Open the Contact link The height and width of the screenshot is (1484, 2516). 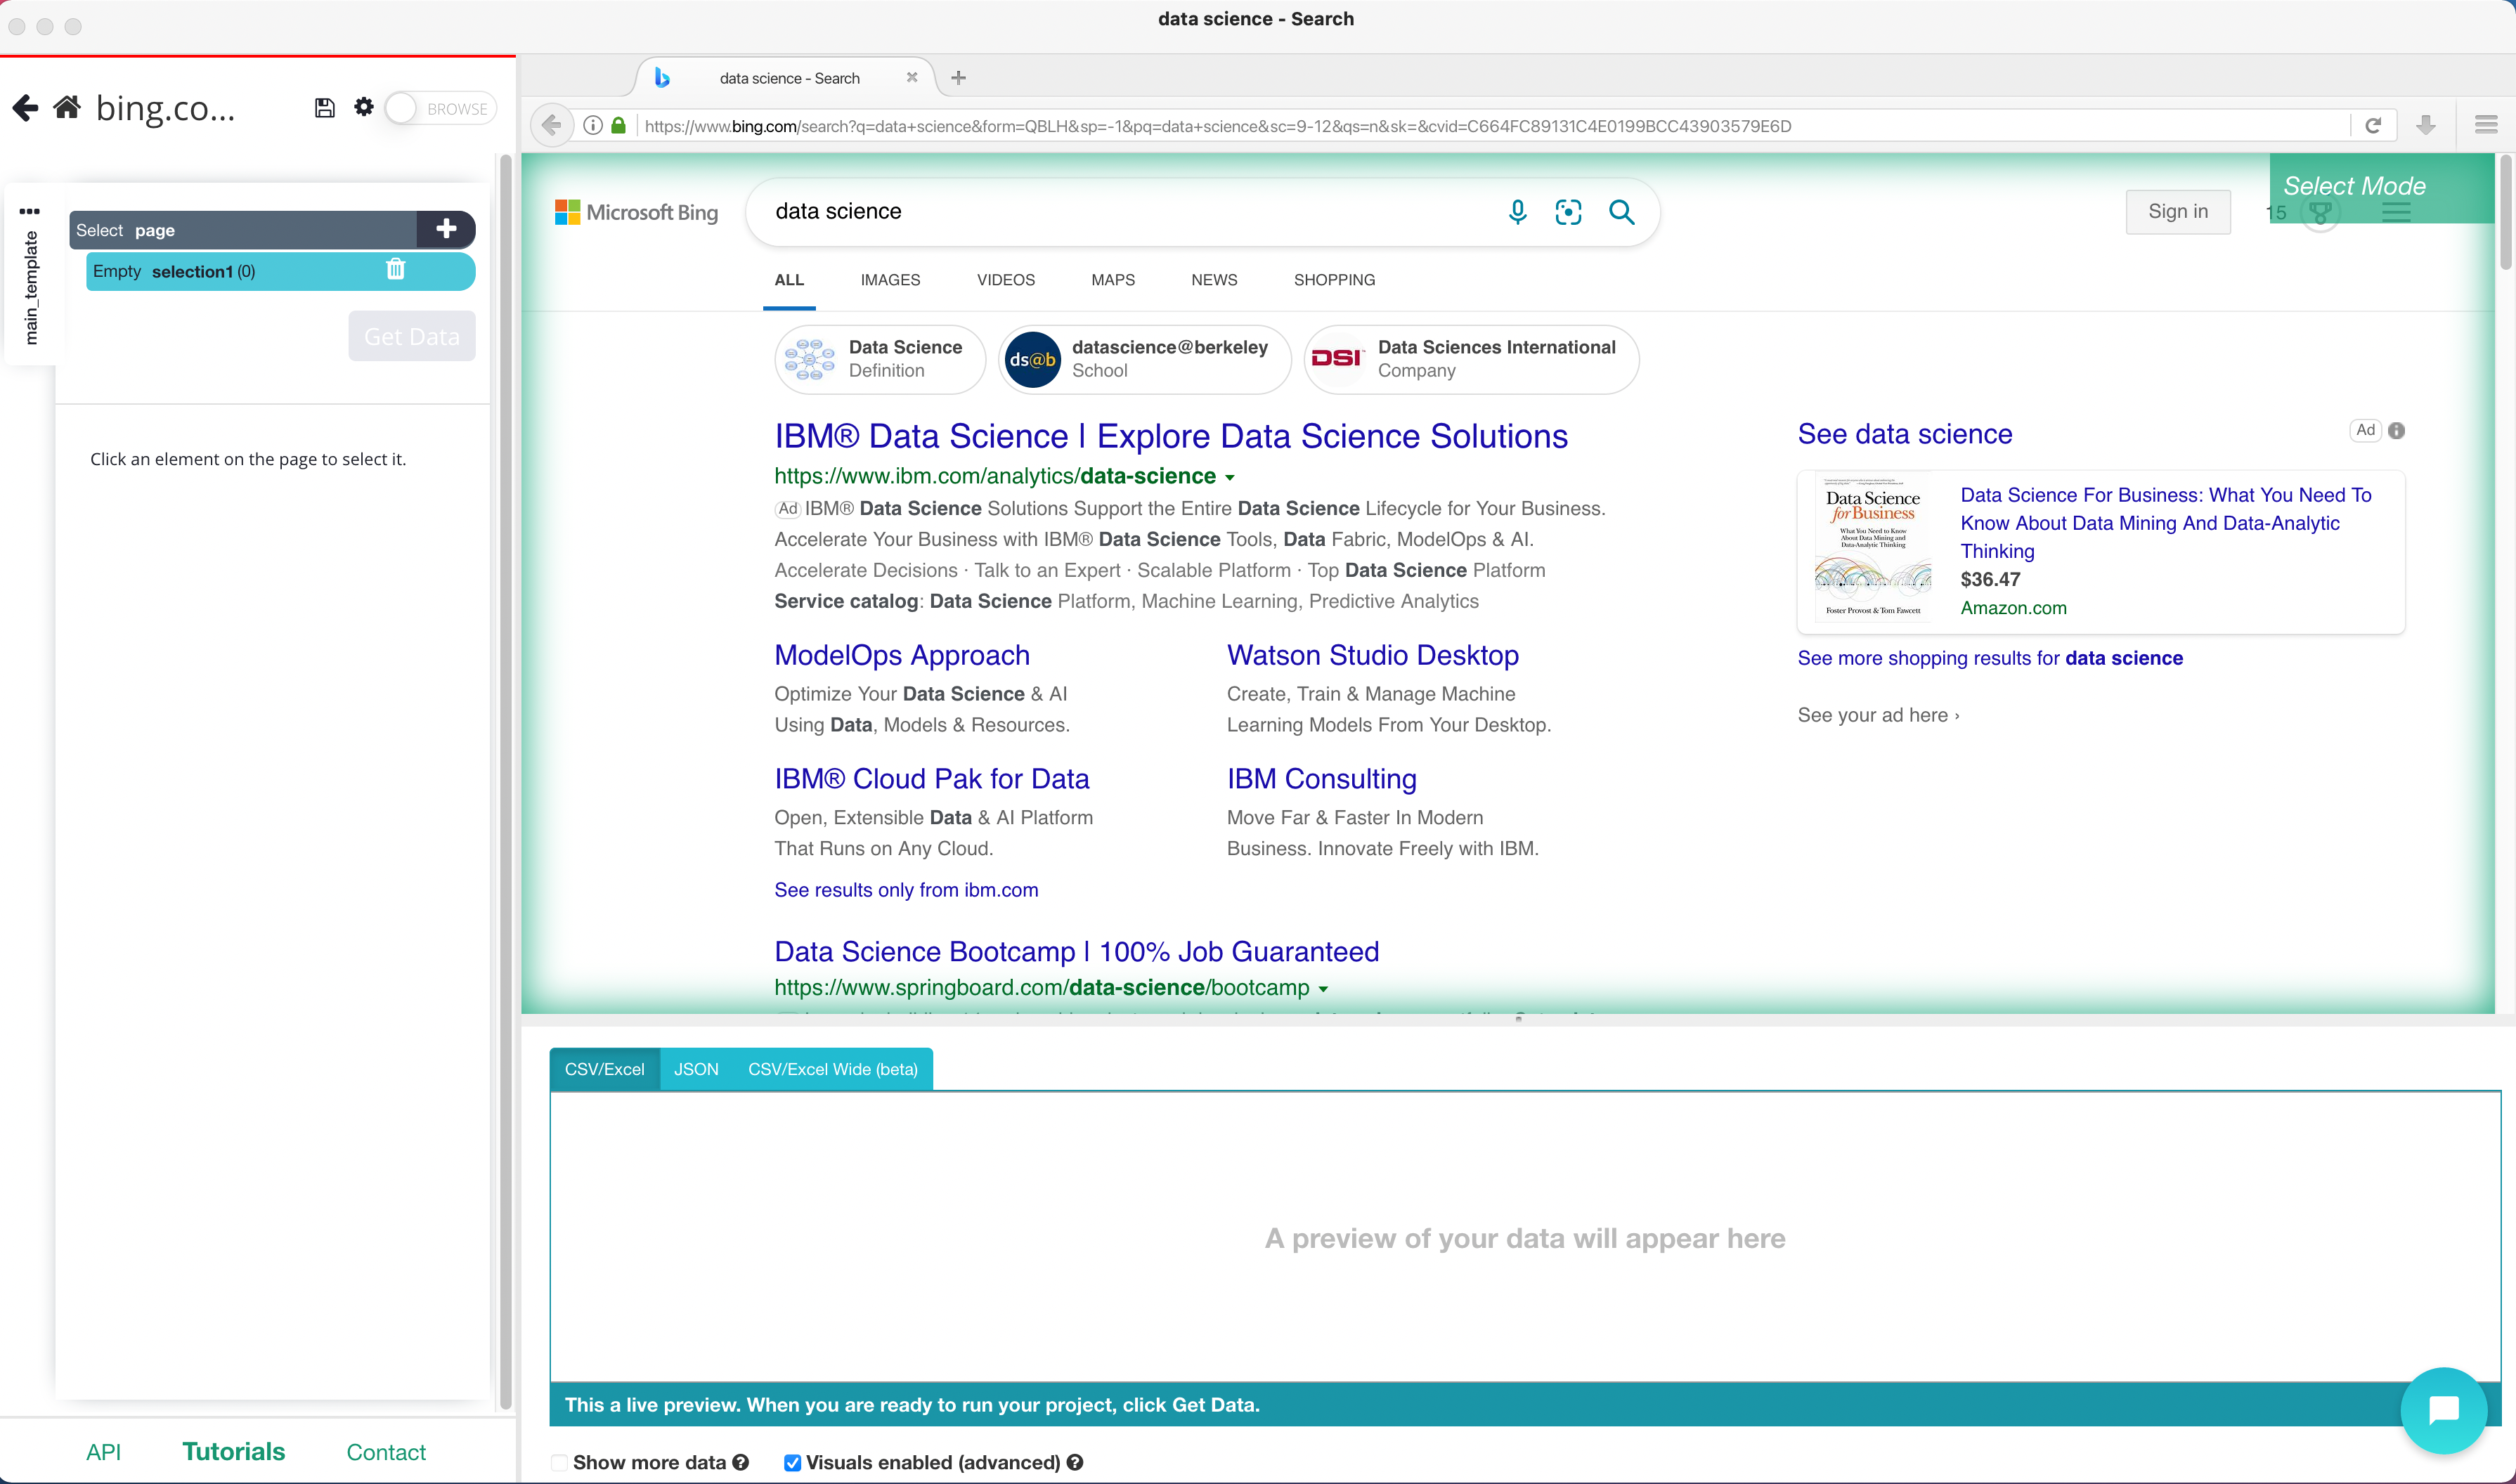point(385,1452)
